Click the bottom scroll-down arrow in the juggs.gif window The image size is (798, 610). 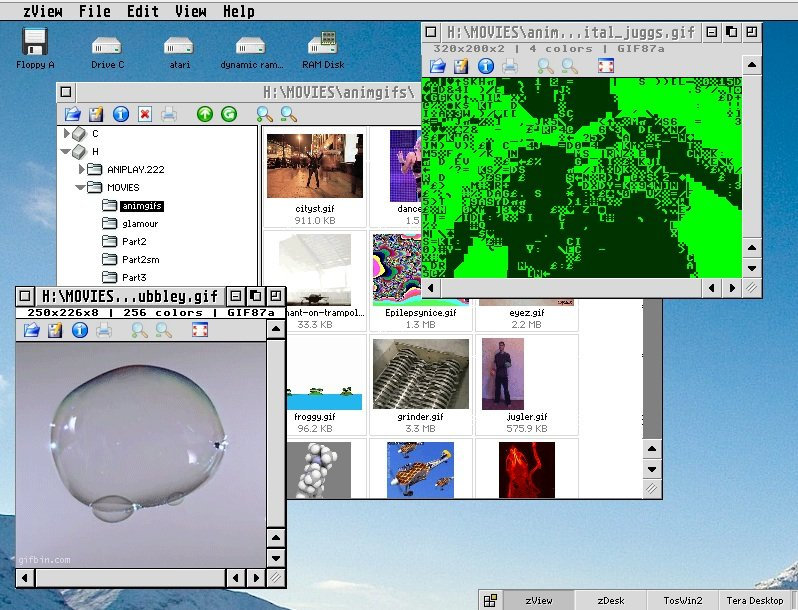tap(752, 268)
